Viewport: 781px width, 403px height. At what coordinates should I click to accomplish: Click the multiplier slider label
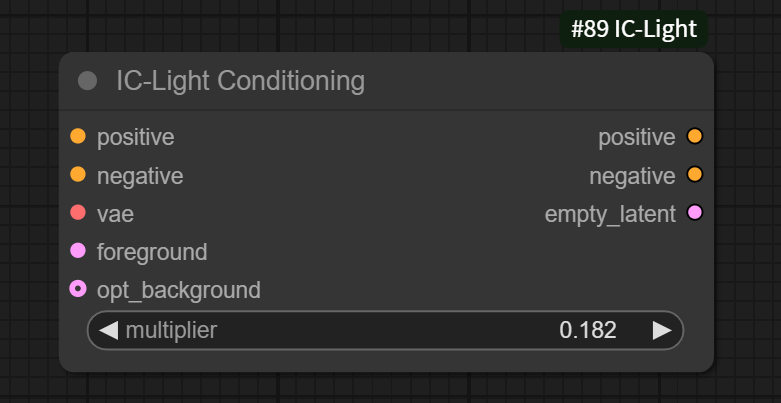tap(171, 330)
